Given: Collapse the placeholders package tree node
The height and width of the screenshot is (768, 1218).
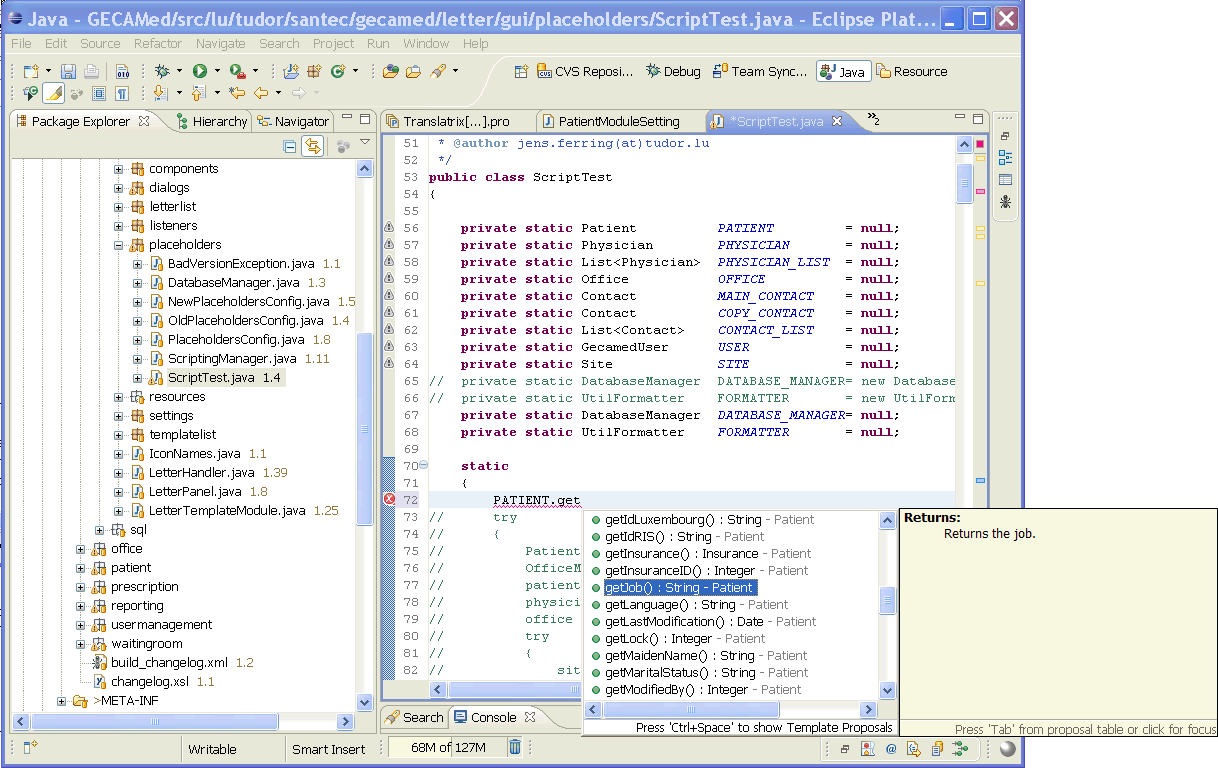Looking at the screenshot, I should tap(119, 245).
